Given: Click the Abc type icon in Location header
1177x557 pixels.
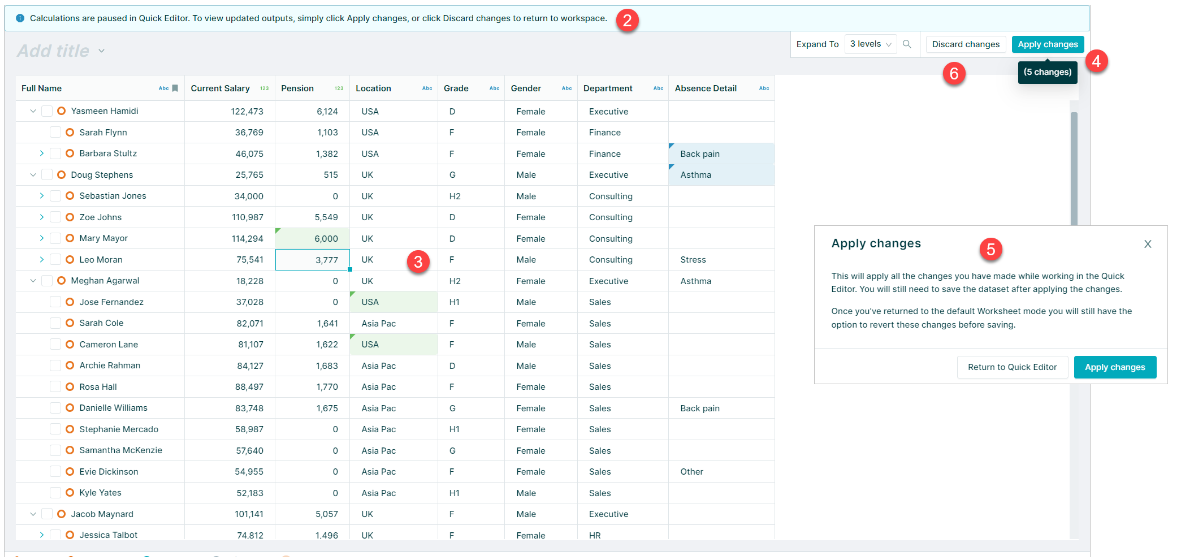Looking at the screenshot, I should (427, 88).
